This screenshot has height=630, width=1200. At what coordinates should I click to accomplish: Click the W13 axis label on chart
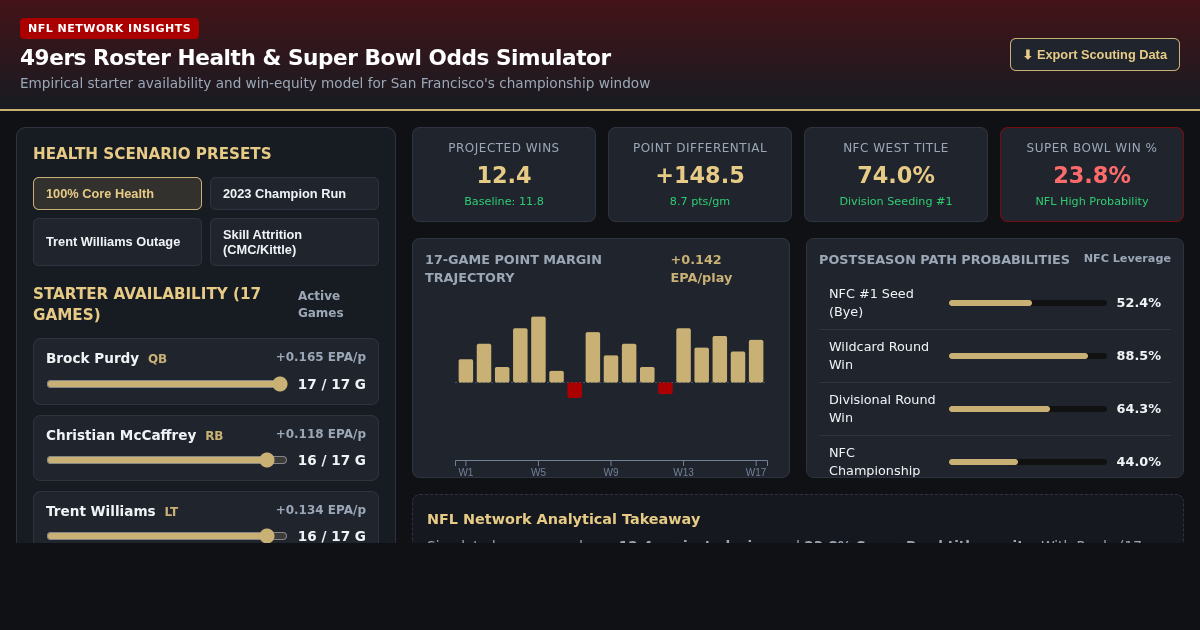coord(683,472)
